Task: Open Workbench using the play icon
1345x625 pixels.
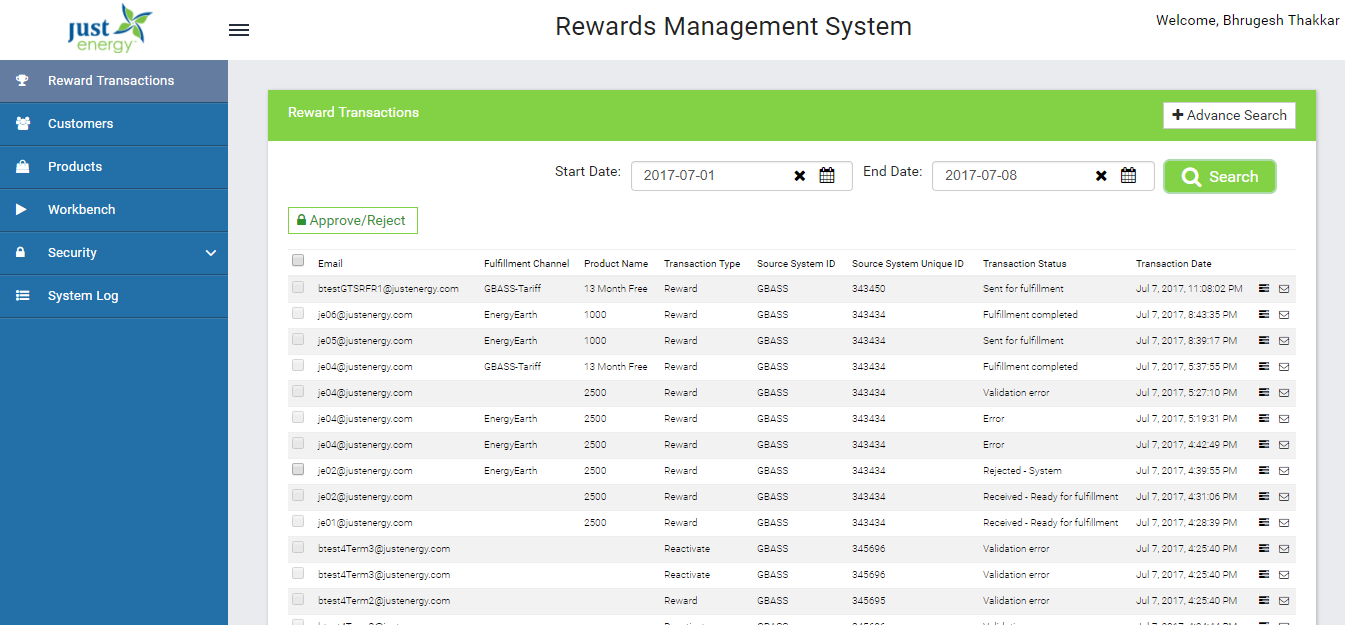Action: (22, 209)
